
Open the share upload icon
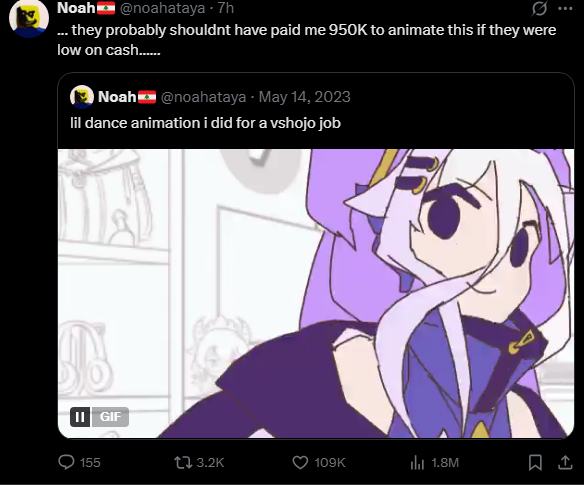click(565, 462)
